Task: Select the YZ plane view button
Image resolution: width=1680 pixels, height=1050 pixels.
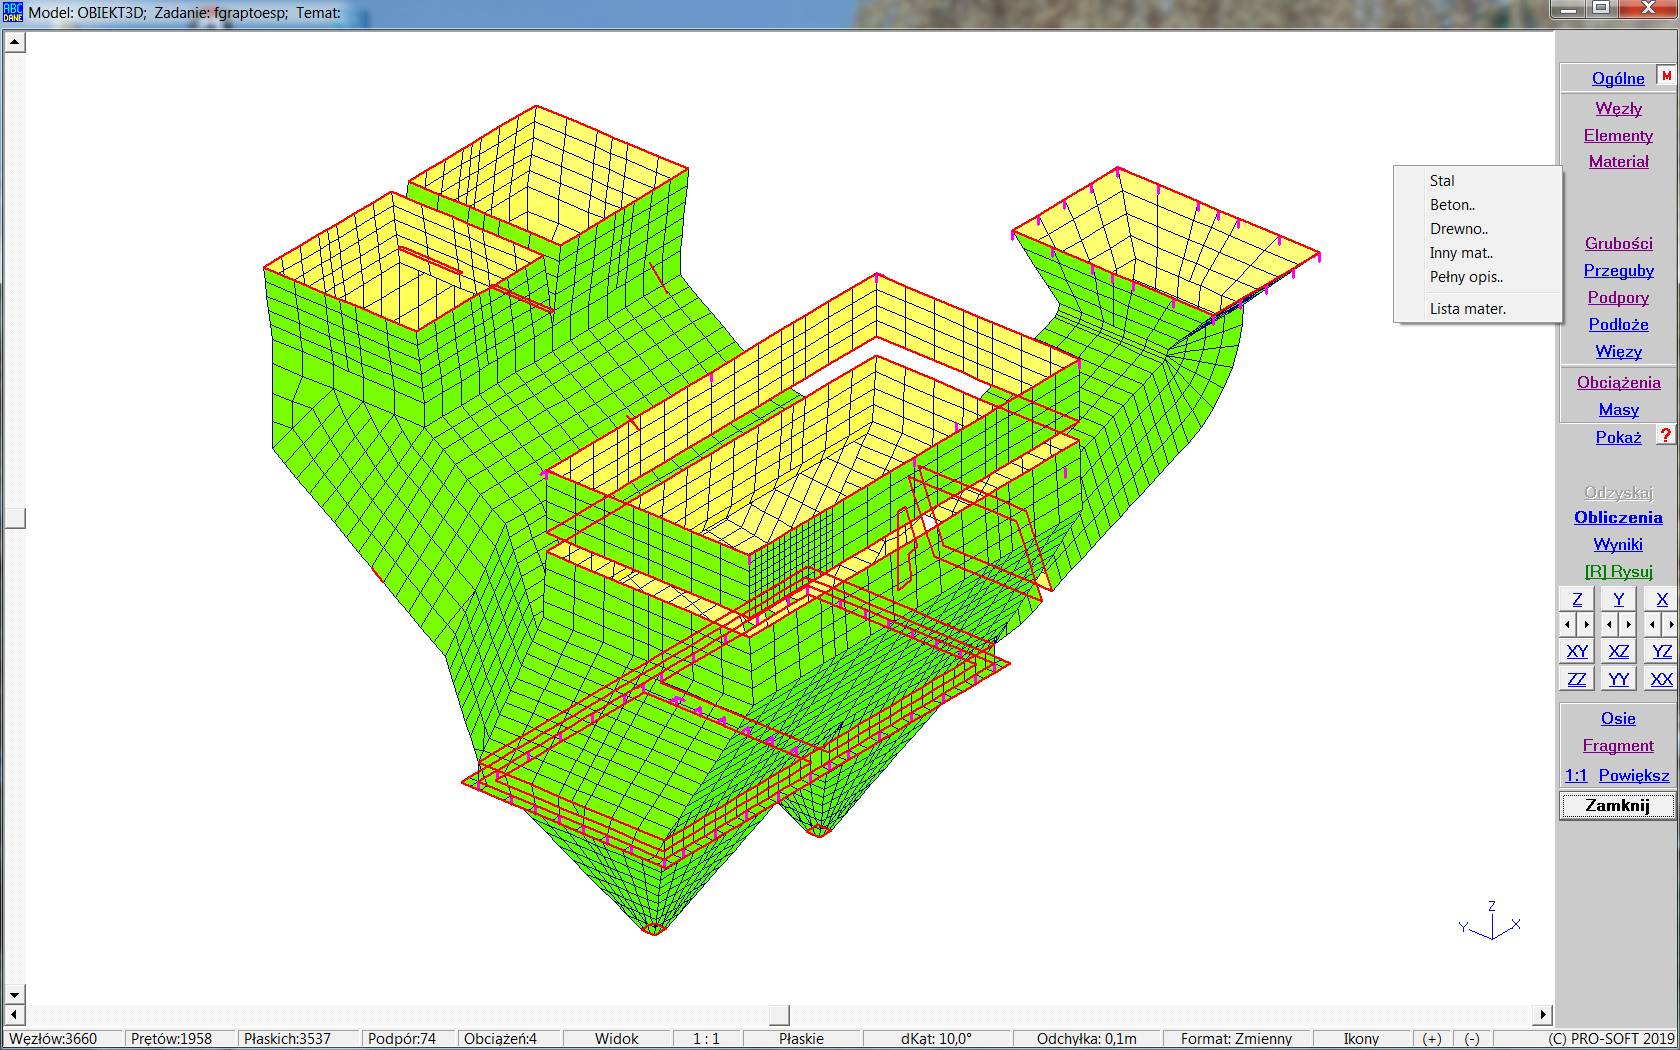Action: [1661, 652]
